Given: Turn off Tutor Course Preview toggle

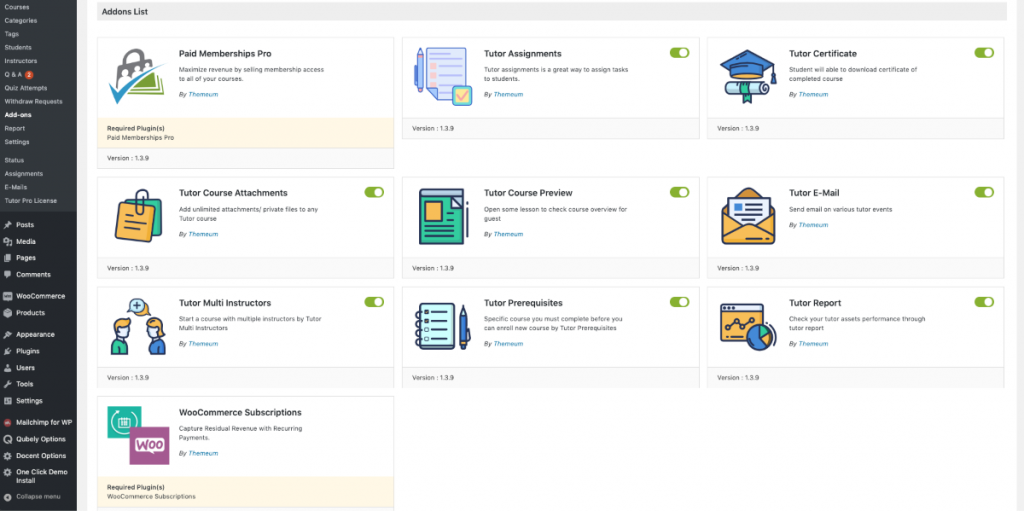Looking at the screenshot, I should coord(679,192).
